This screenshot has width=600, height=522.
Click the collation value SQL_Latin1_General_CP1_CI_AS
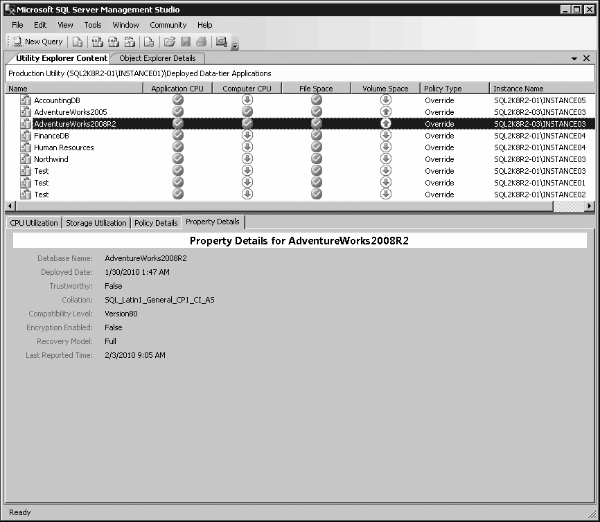(x=160, y=300)
